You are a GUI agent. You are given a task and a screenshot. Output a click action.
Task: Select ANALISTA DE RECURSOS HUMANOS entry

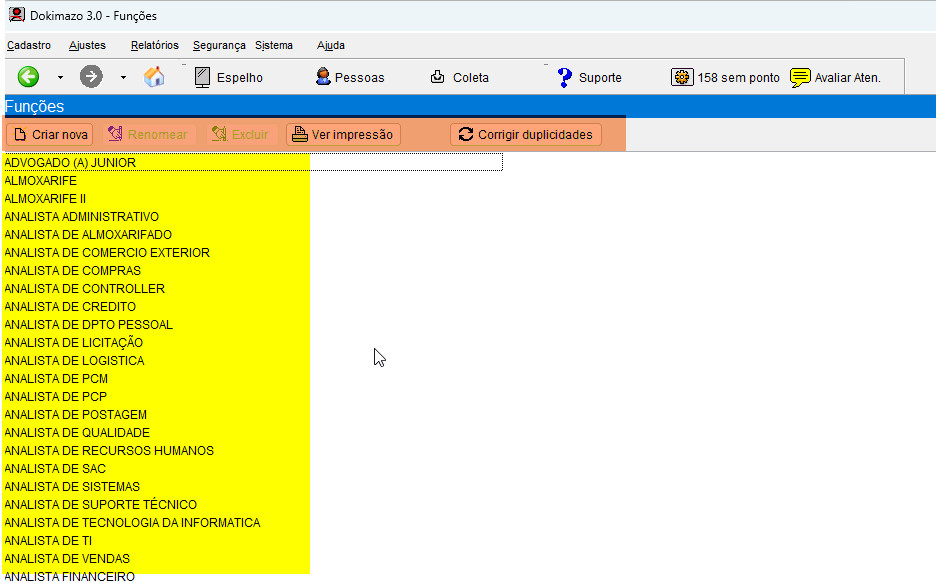(x=109, y=450)
